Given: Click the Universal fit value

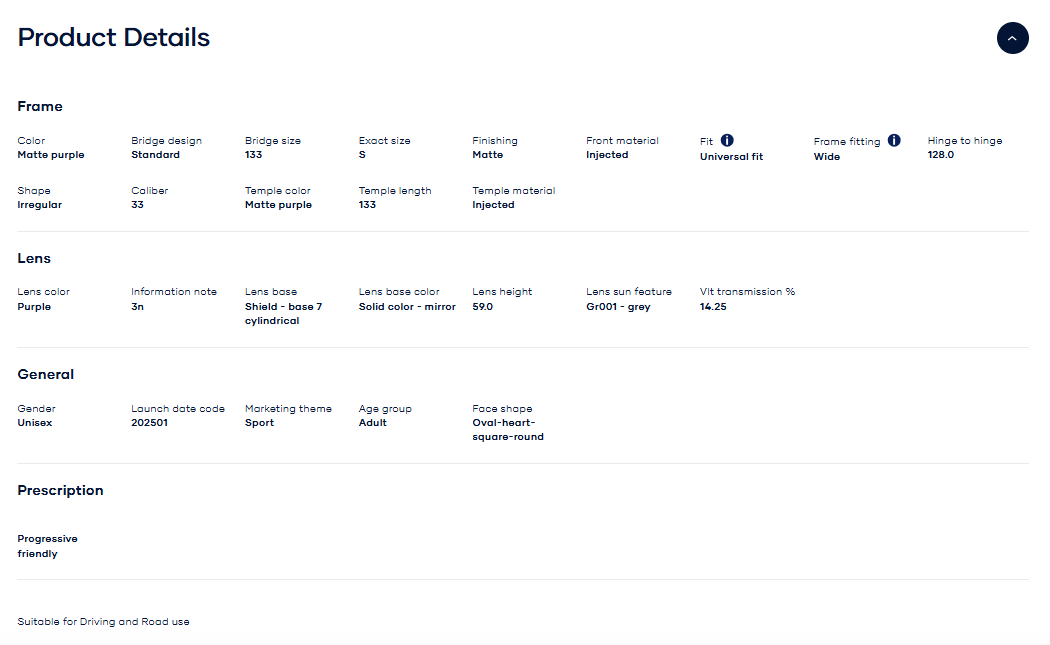Looking at the screenshot, I should [x=731, y=157].
